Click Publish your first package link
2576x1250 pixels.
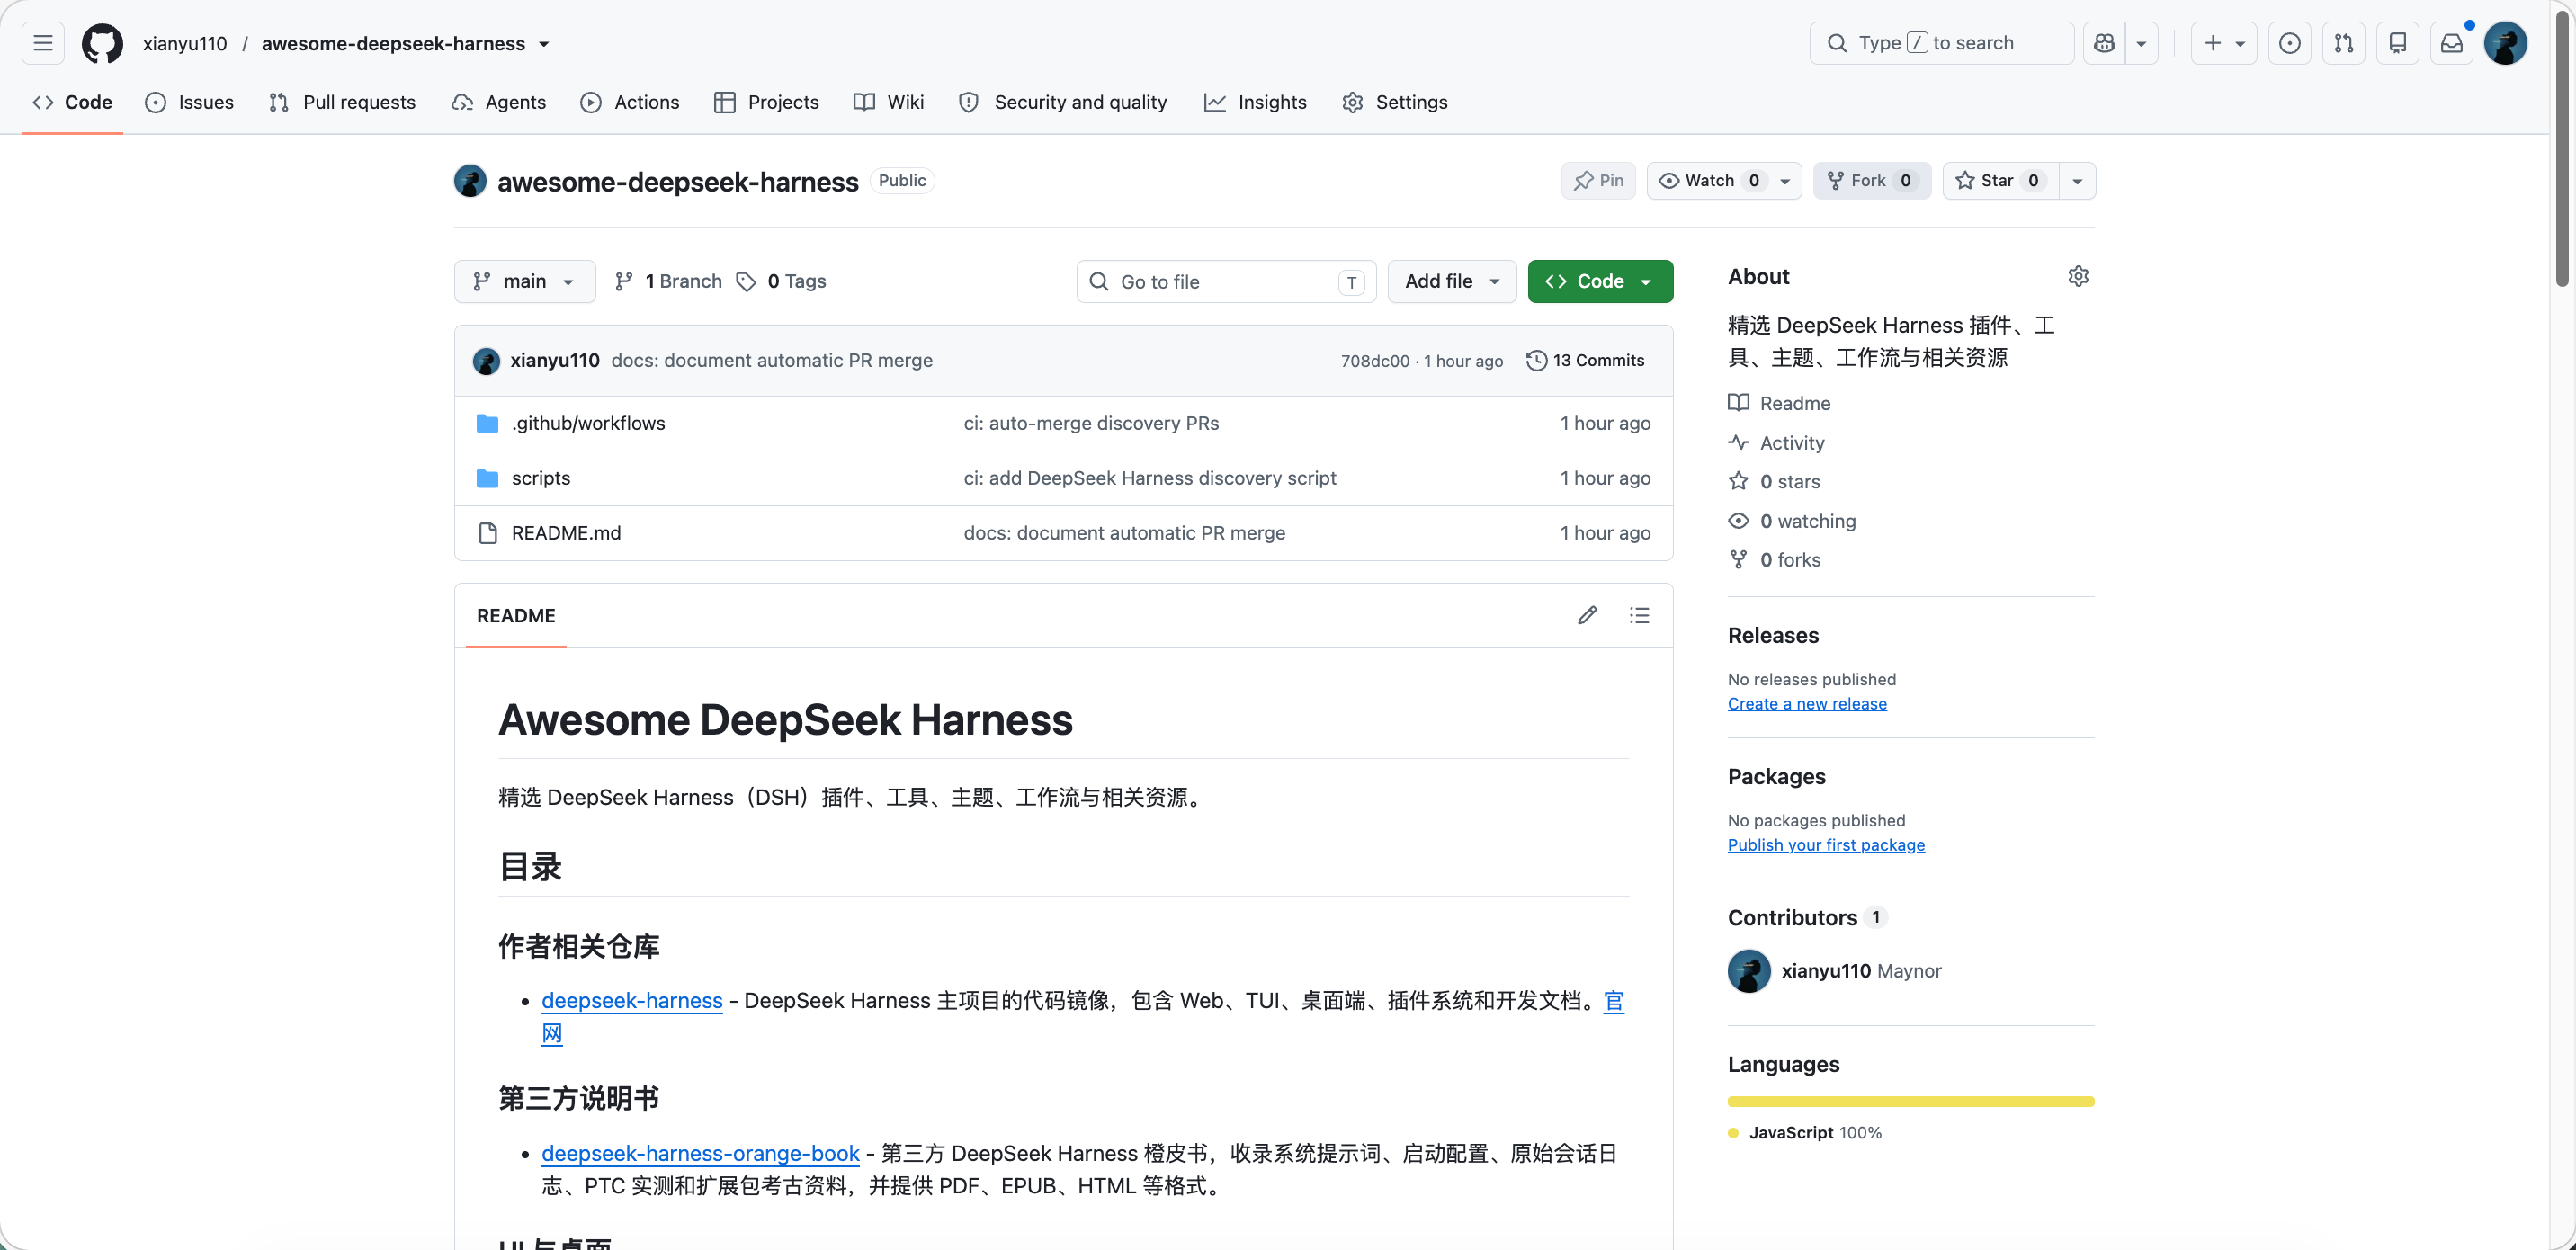tap(1826, 845)
